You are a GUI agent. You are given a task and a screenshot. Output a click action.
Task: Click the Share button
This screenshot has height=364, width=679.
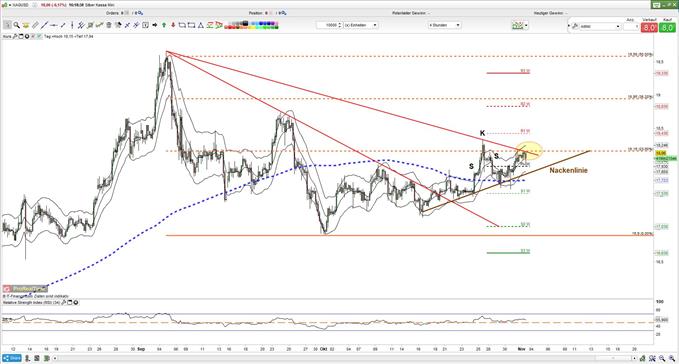(x=12, y=358)
